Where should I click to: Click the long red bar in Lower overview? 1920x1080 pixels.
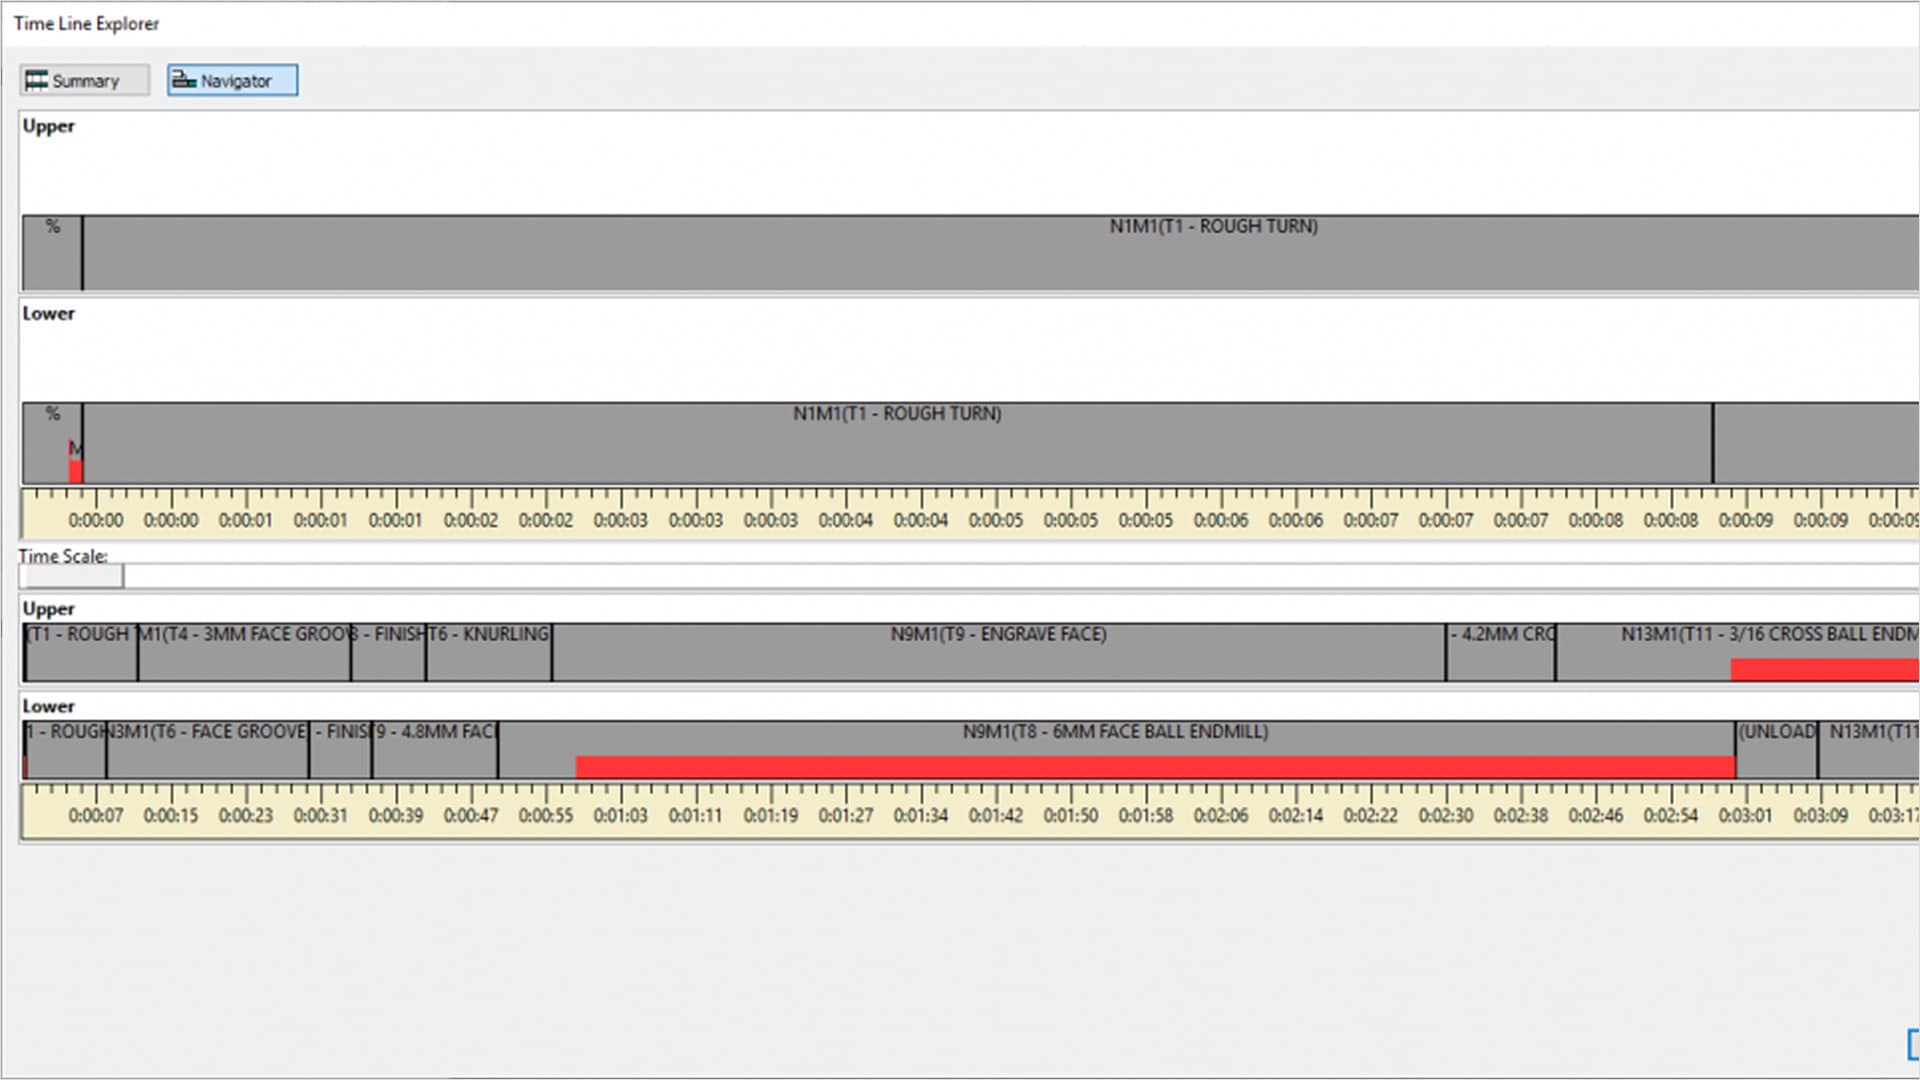[x=1155, y=767]
